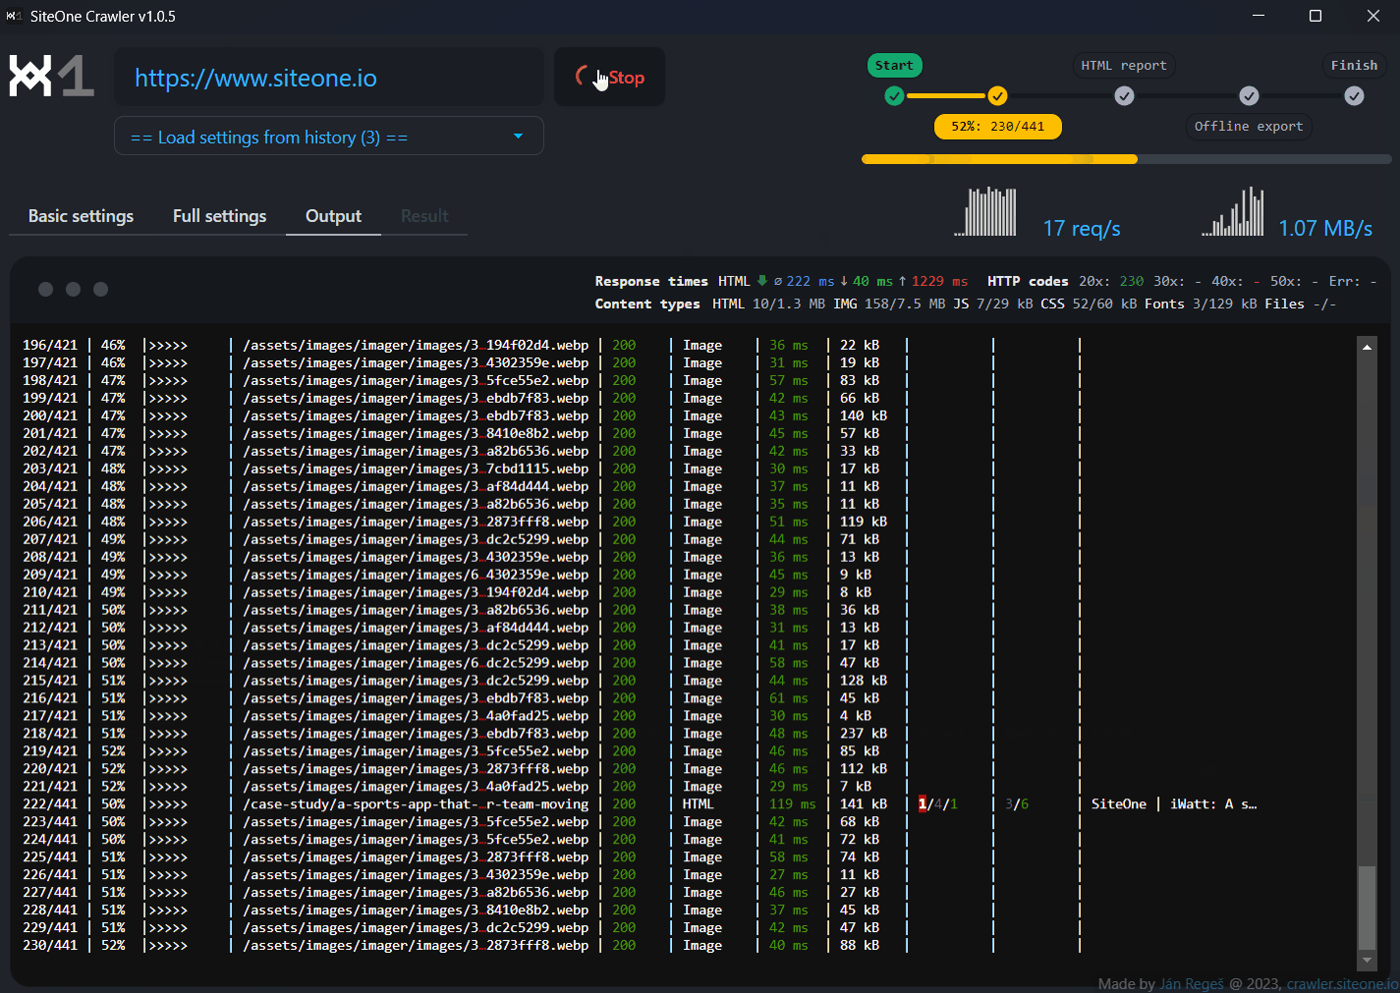The height and width of the screenshot is (993, 1400).
Task: Click the 'HTTP codes' header label
Action: click(1027, 281)
